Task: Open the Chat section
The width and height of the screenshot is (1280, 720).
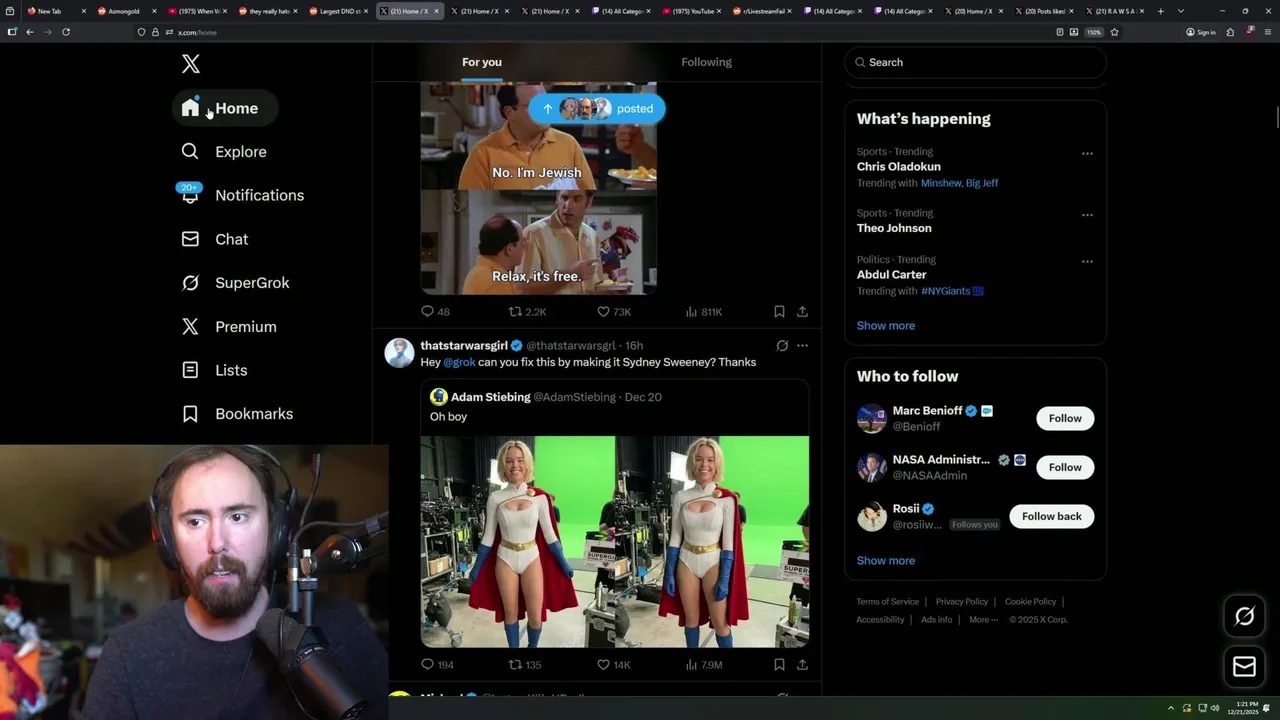Action: (215, 239)
